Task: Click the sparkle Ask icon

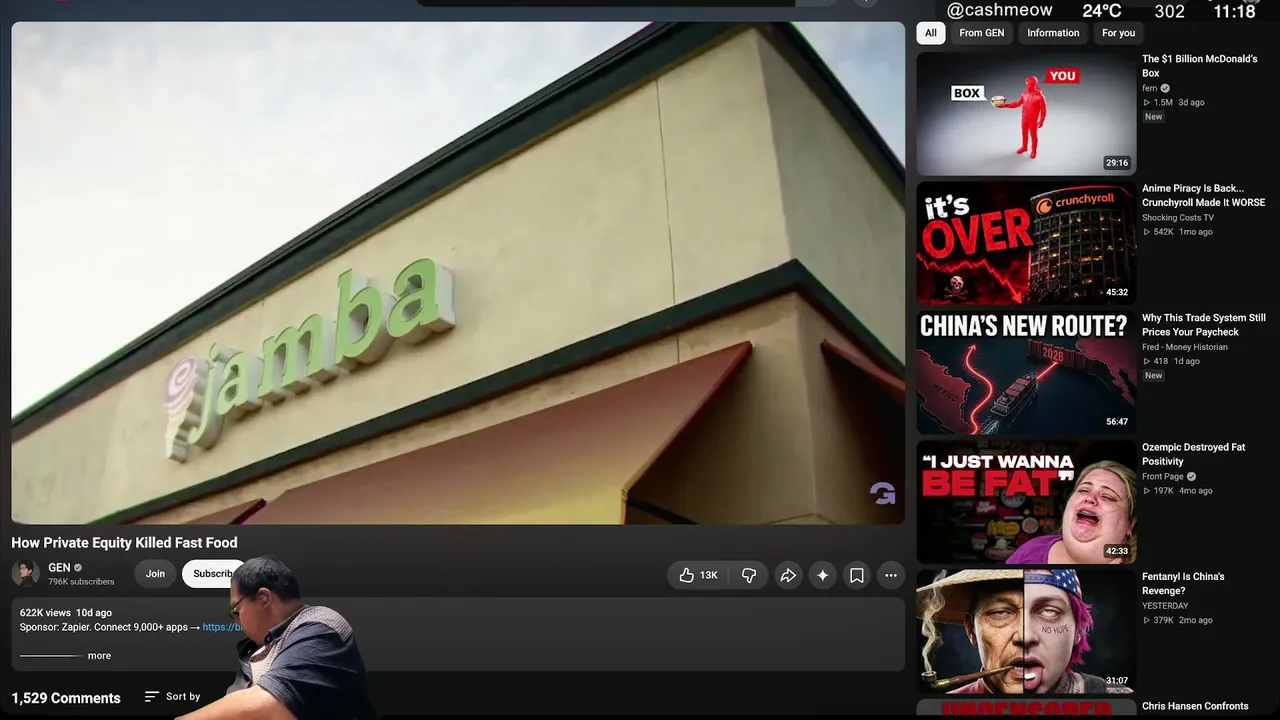Action: [x=822, y=575]
